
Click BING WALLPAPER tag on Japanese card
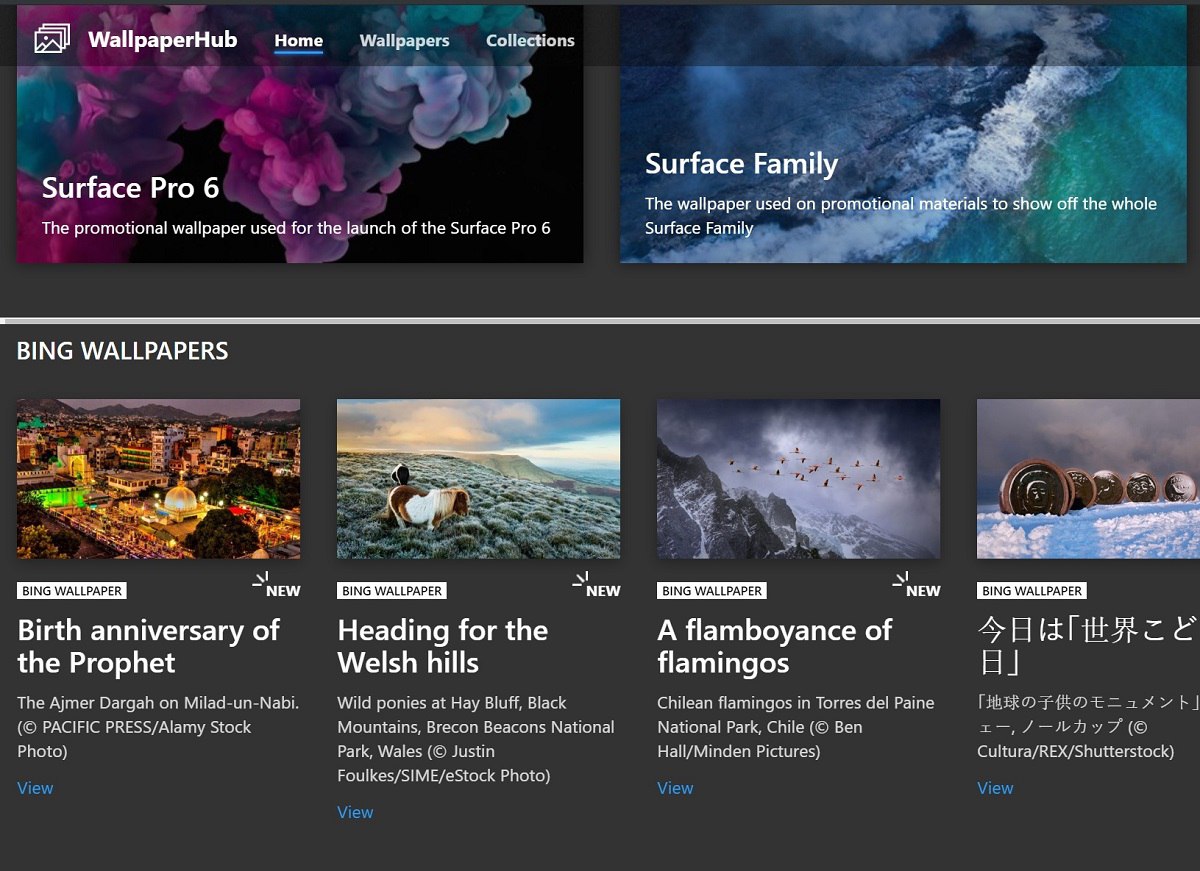(1032, 591)
